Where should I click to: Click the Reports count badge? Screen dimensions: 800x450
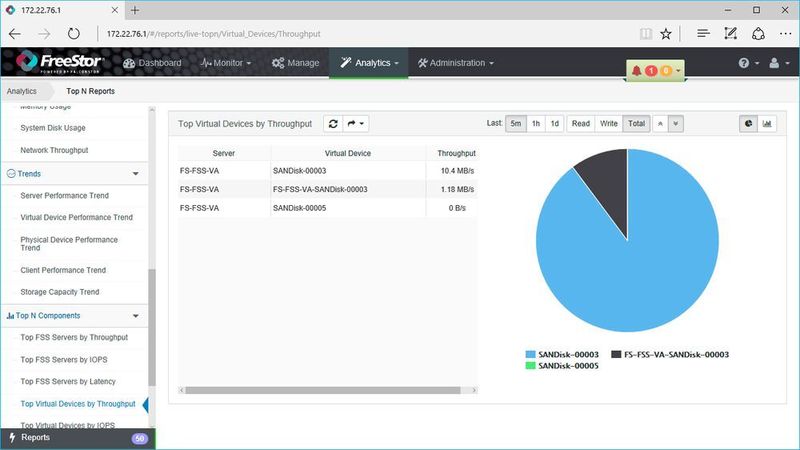(x=139, y=438)
